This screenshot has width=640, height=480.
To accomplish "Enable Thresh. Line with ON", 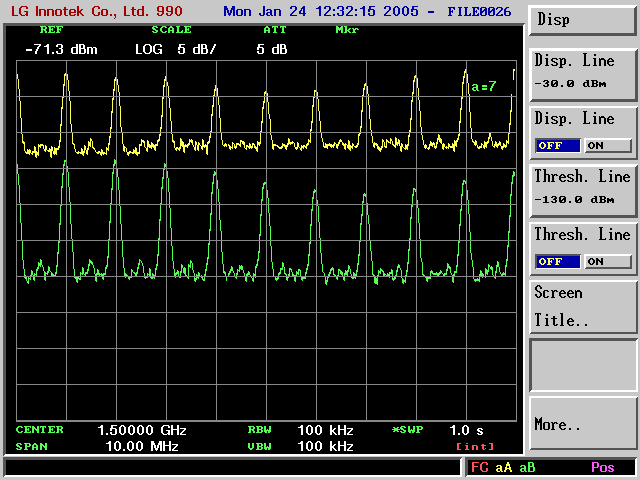I will [x=608, y=261].
